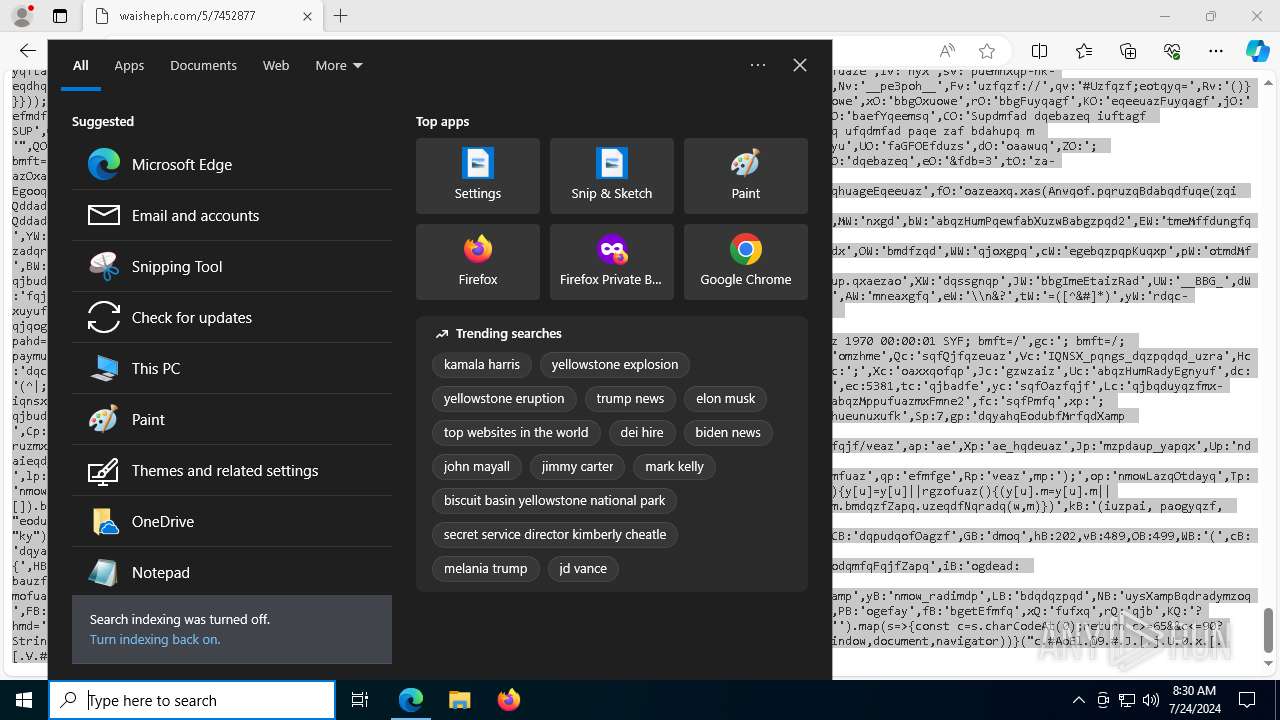Open Snip & Sketch tile
The height and width of the screenshot is (720, 1280).
pos(612,176)
